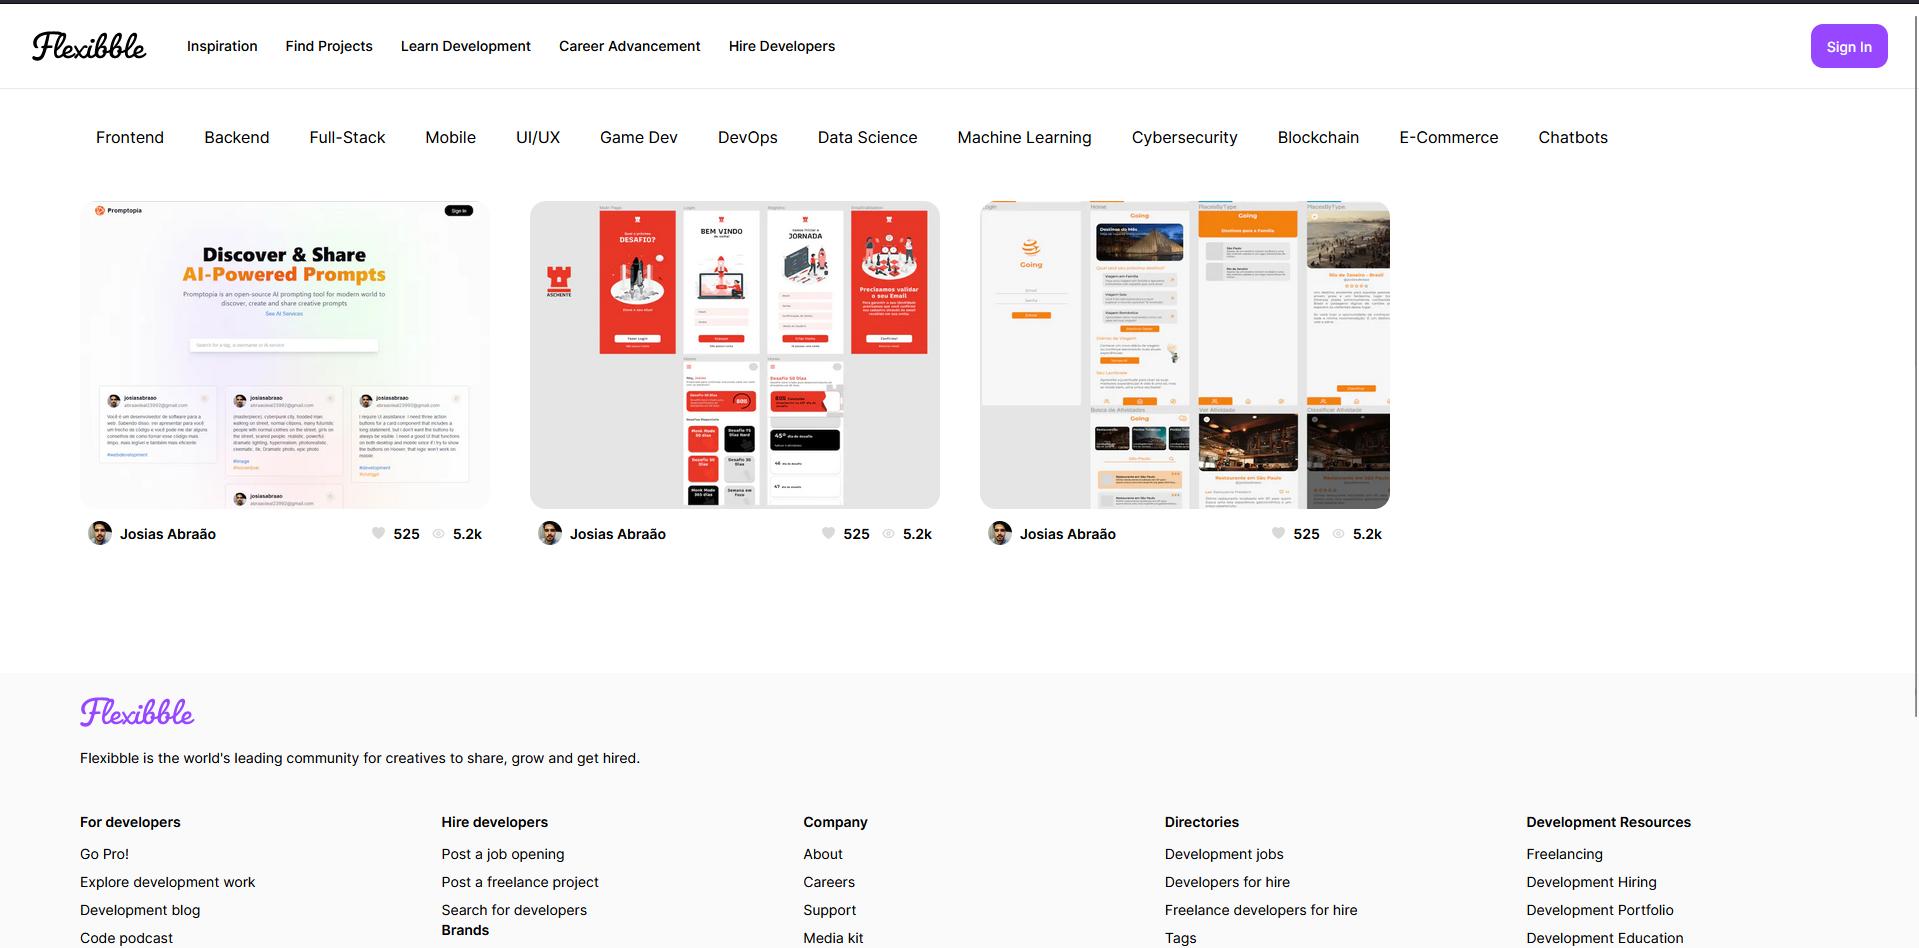Click Post a job opening link
The height and width of the screenshot is (948, 1919).
503,854
